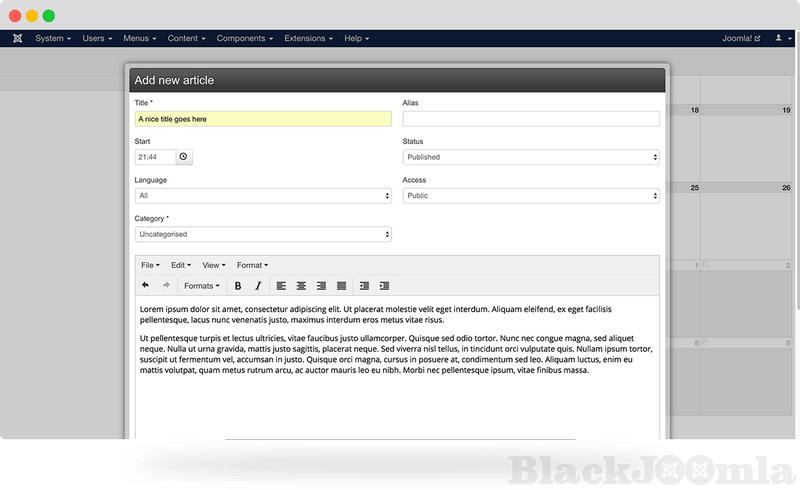Increase paragraph indent
This screenshot has width=800, height=490.
[384, 286]
